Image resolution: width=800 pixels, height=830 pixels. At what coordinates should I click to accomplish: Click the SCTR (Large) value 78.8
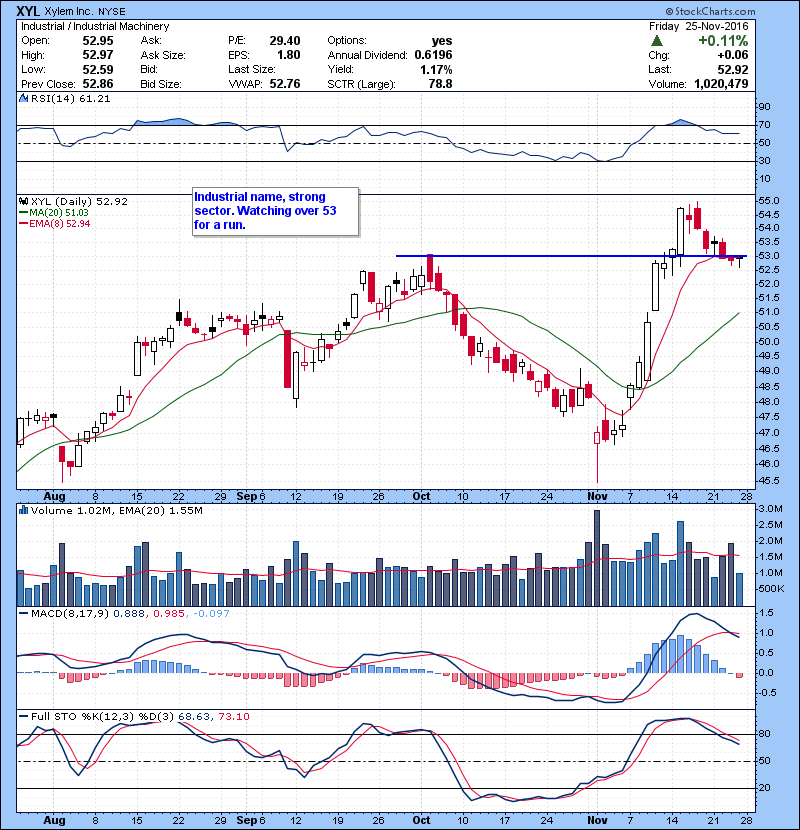click(x=441, y=84)
